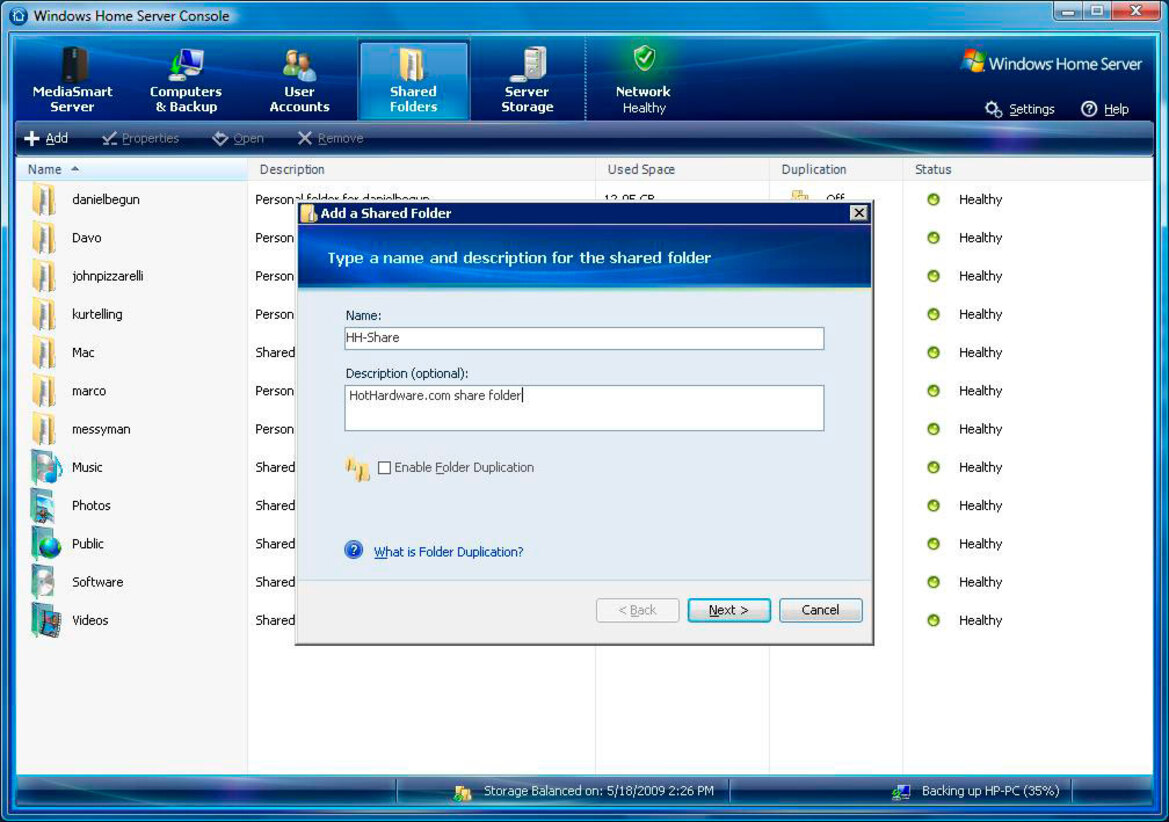The width and height of the screenshot is (1169, 822).
Task: Sort by Description column header
Action: pyautogui.click(x=421, y=169)
